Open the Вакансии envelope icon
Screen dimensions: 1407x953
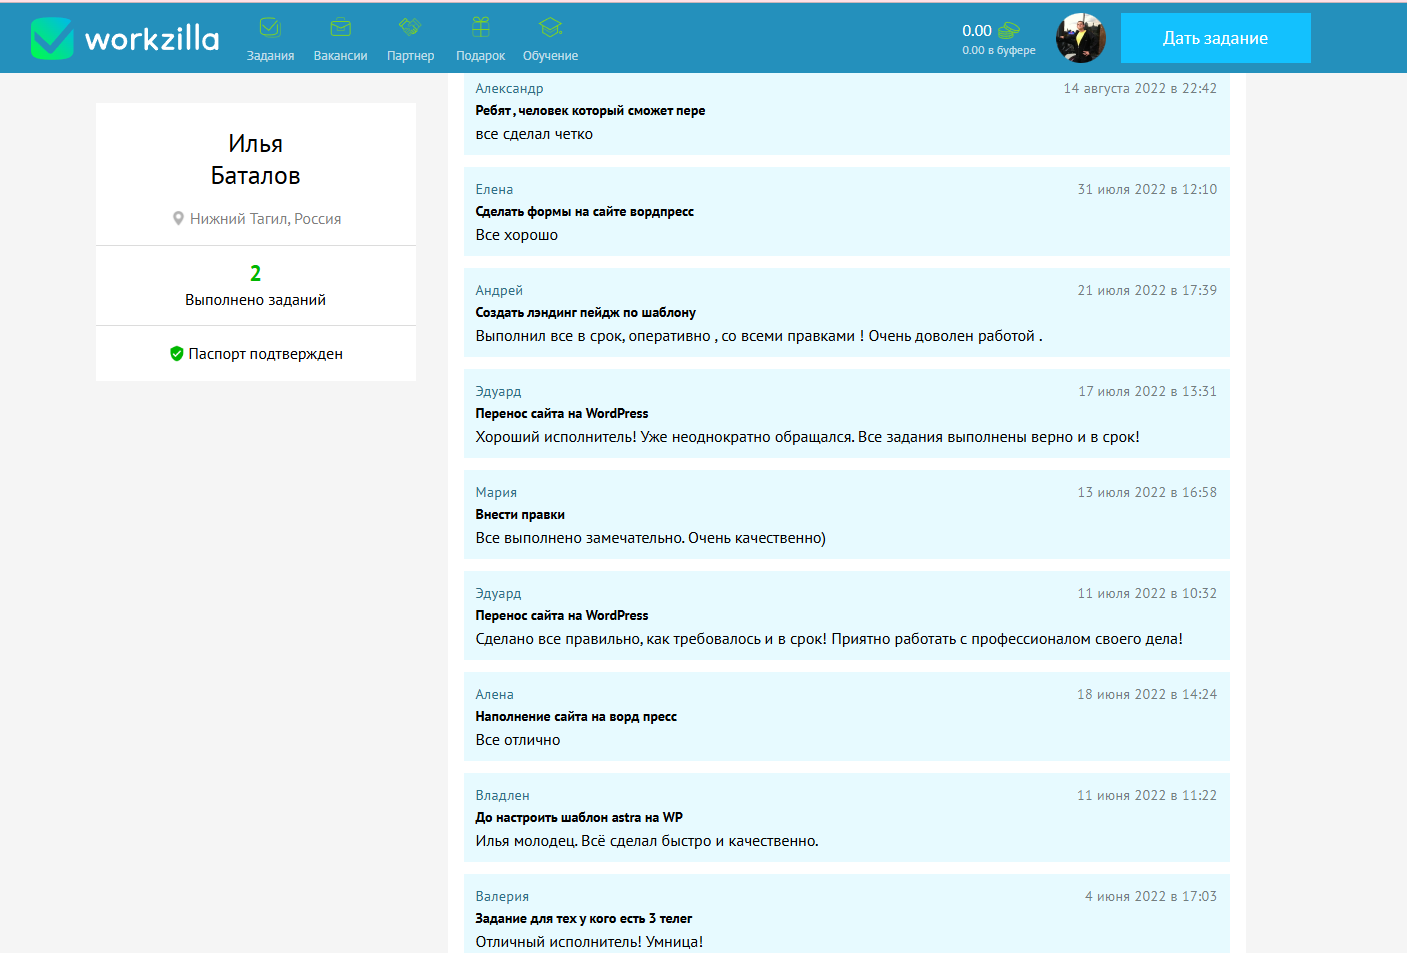[340, 28]
